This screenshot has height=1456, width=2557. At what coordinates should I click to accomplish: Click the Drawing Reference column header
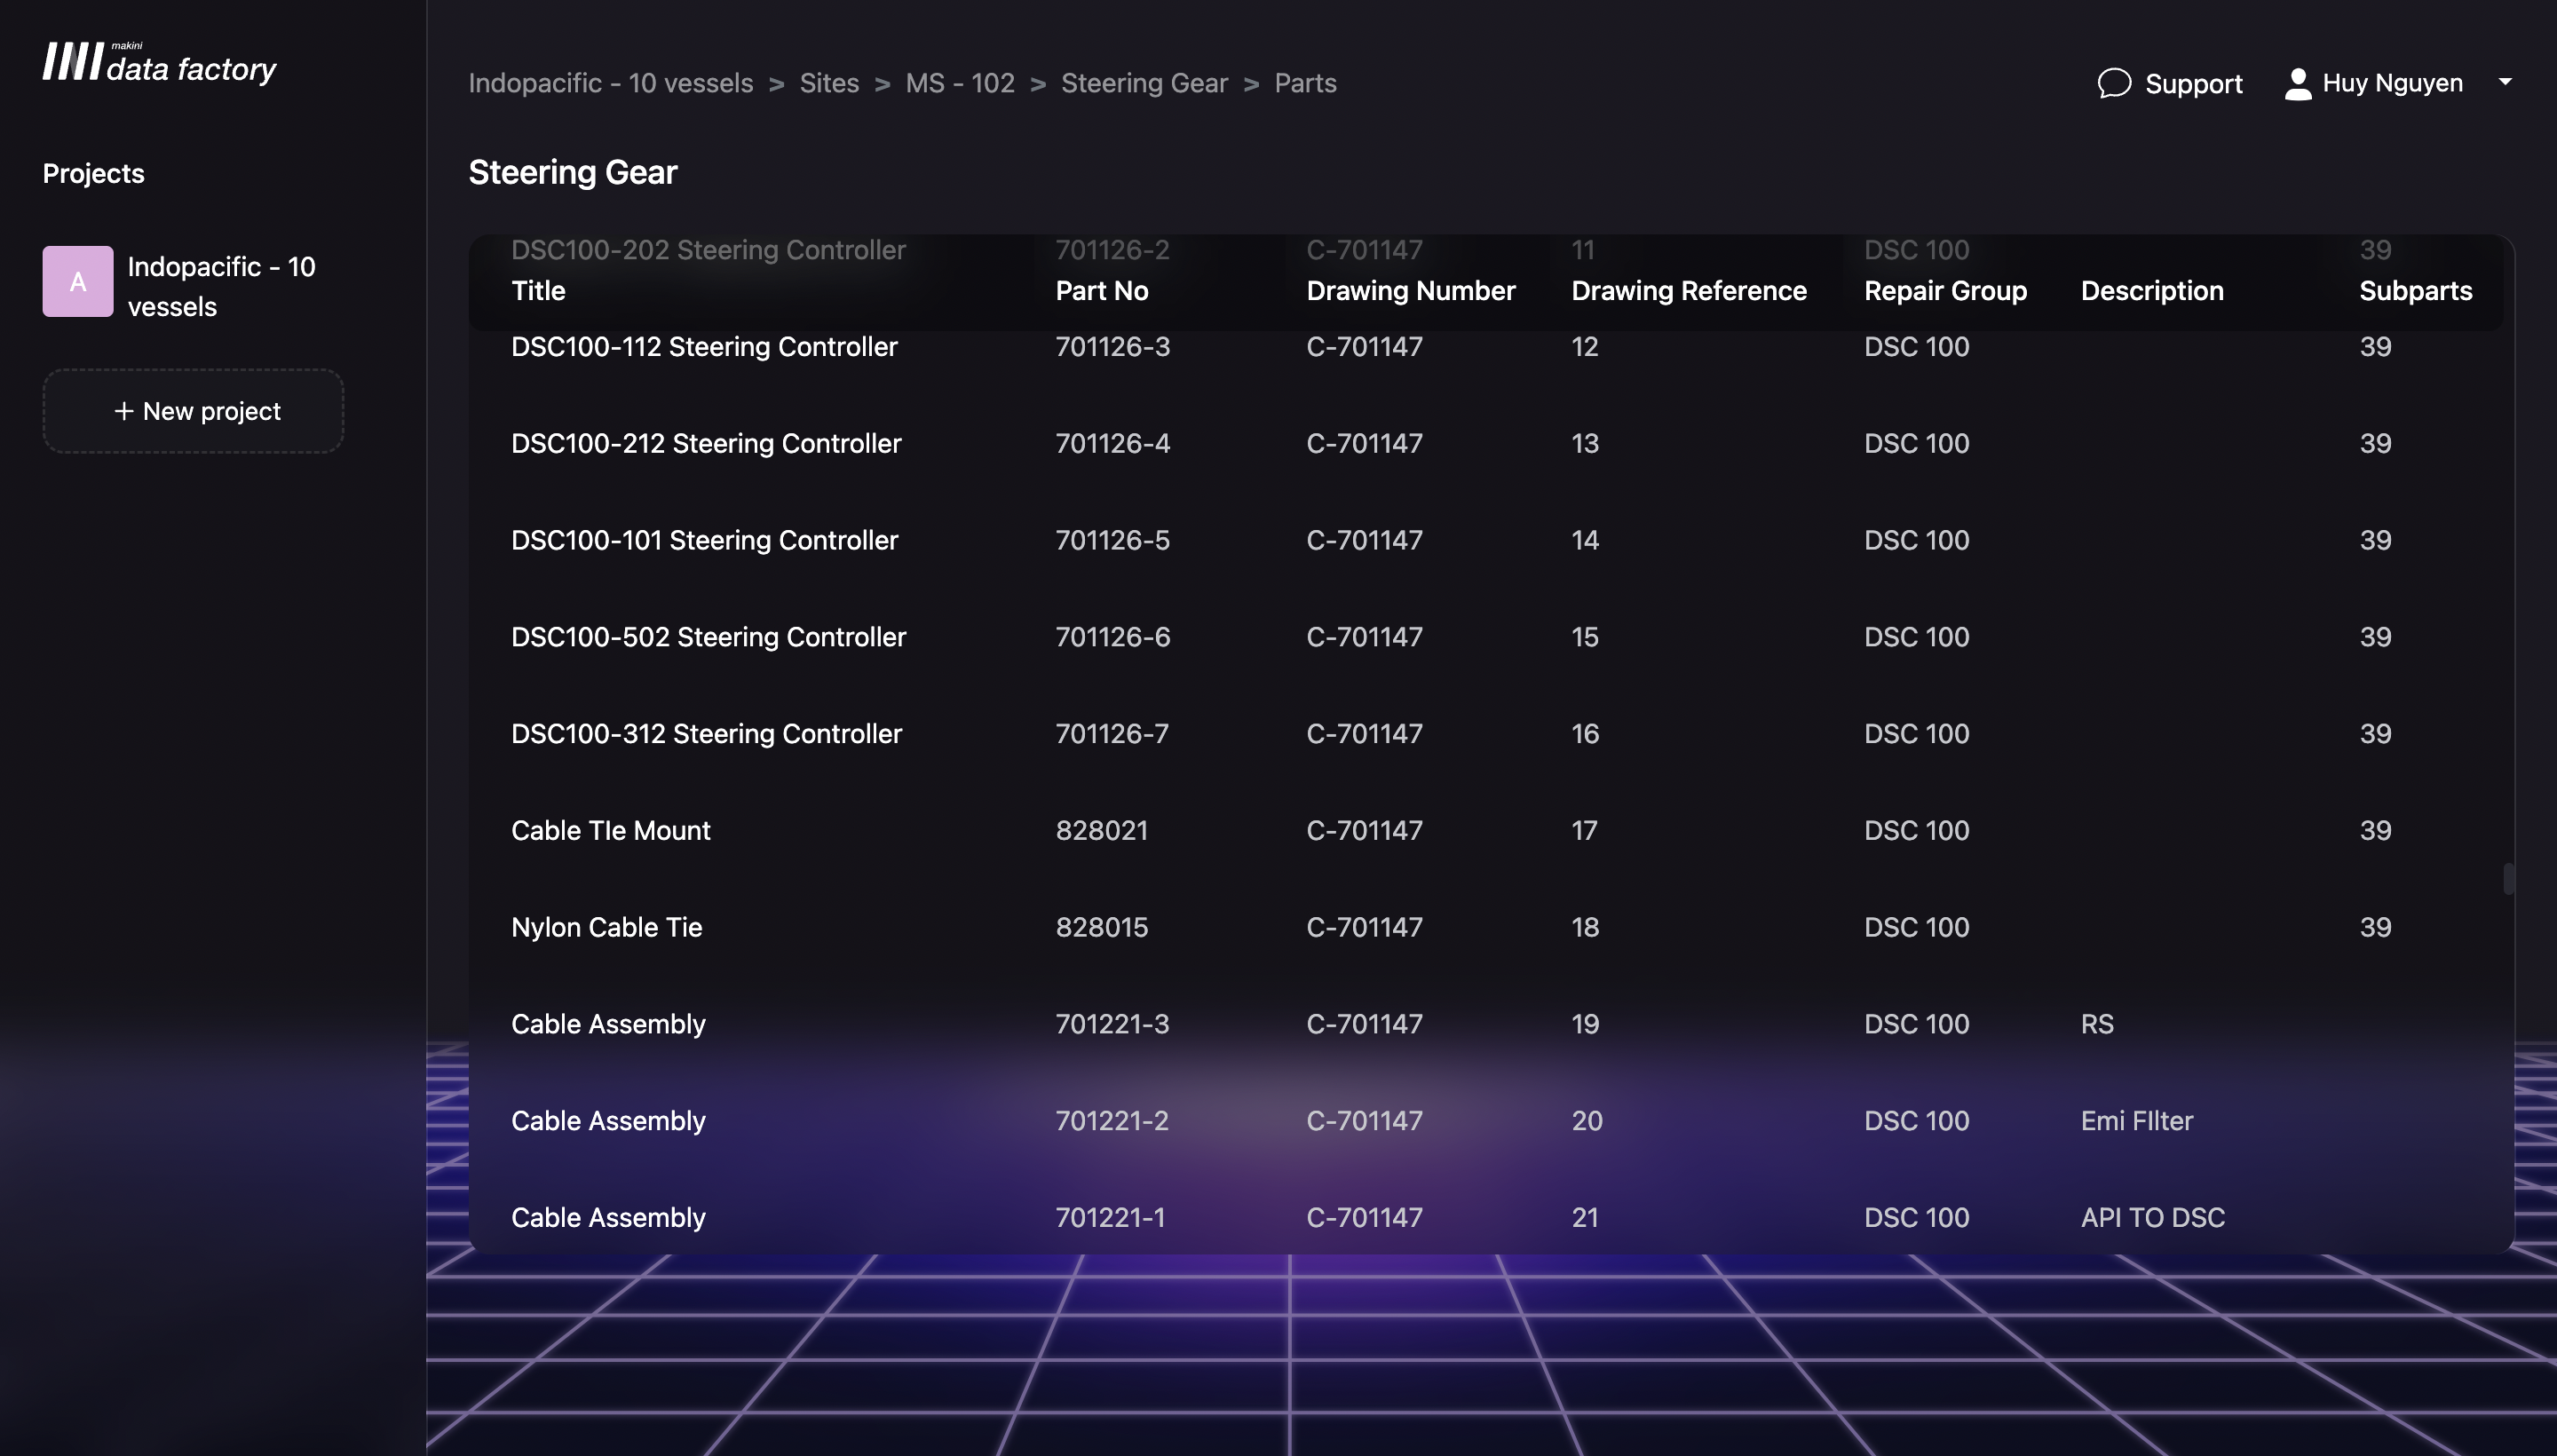coord(1688,291)
